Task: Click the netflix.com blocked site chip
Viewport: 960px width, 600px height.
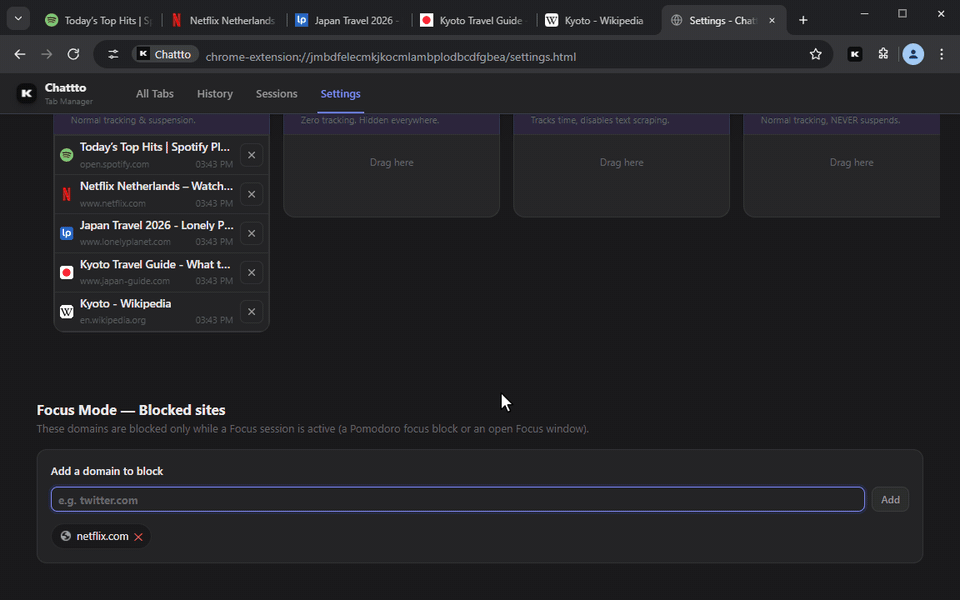Action: [101, 536]
